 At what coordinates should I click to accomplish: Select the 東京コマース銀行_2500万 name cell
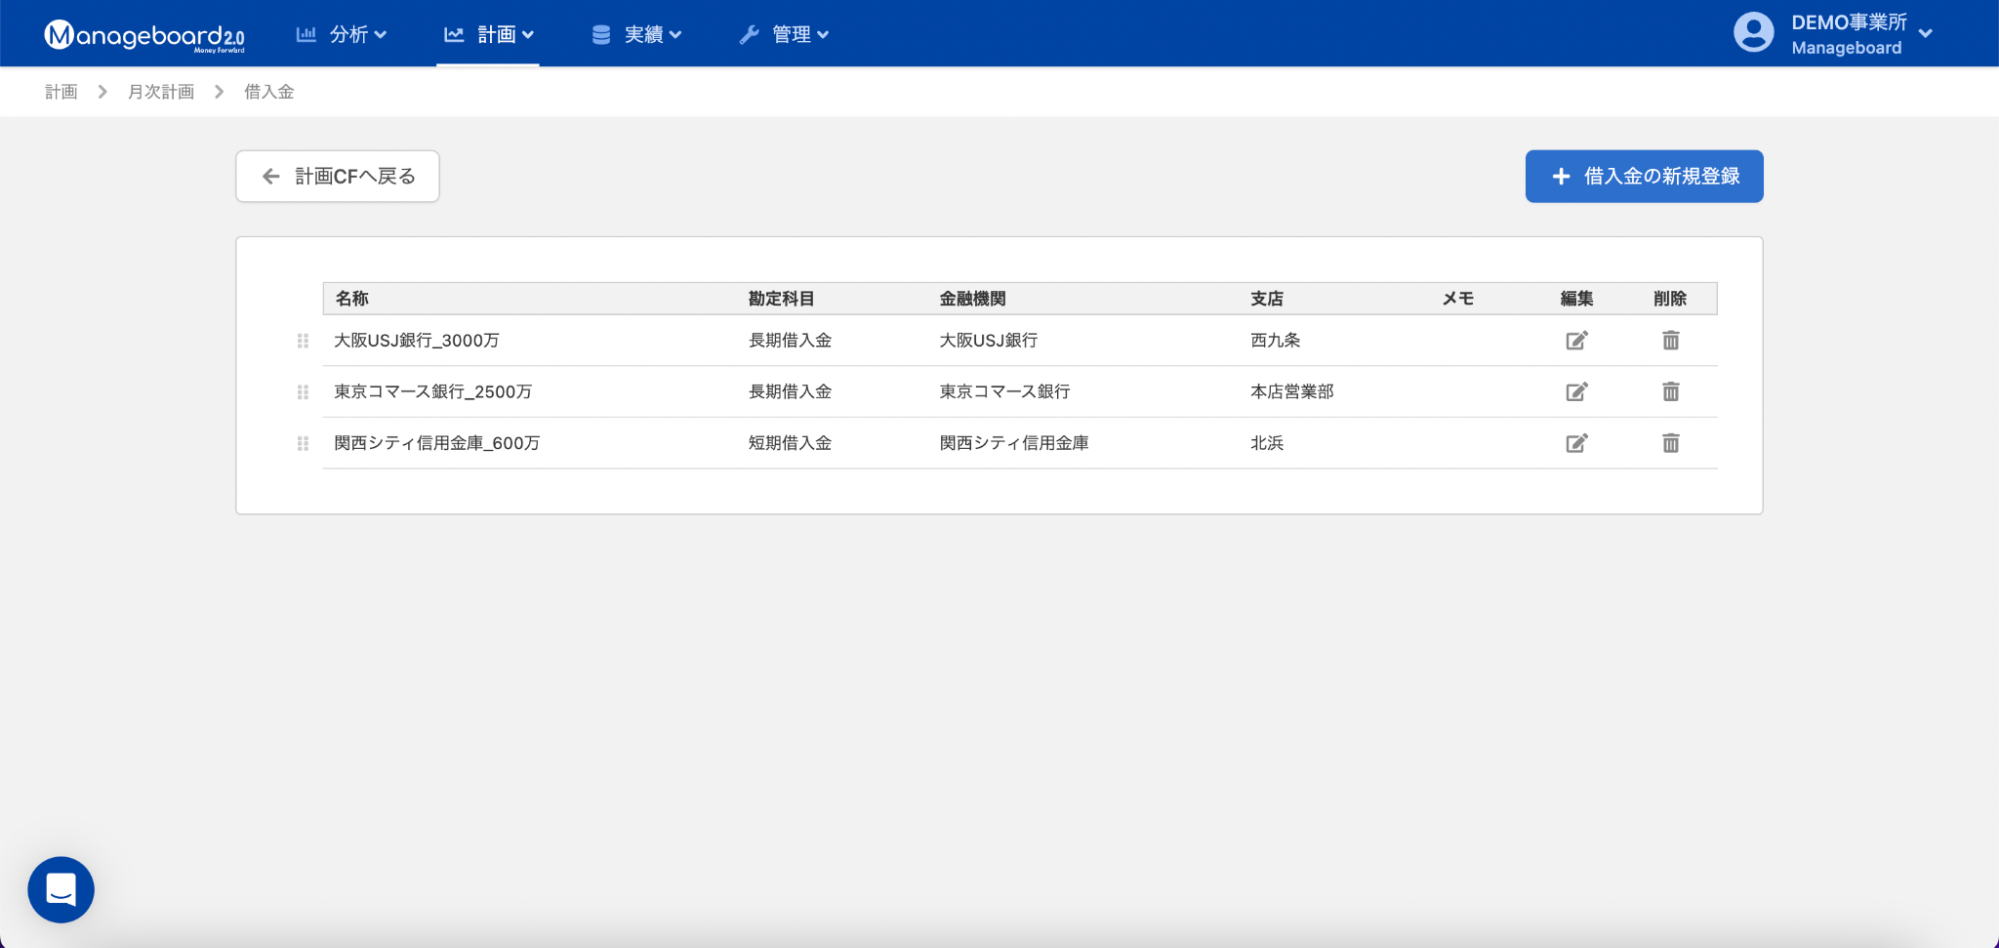(x=433, y=391)
